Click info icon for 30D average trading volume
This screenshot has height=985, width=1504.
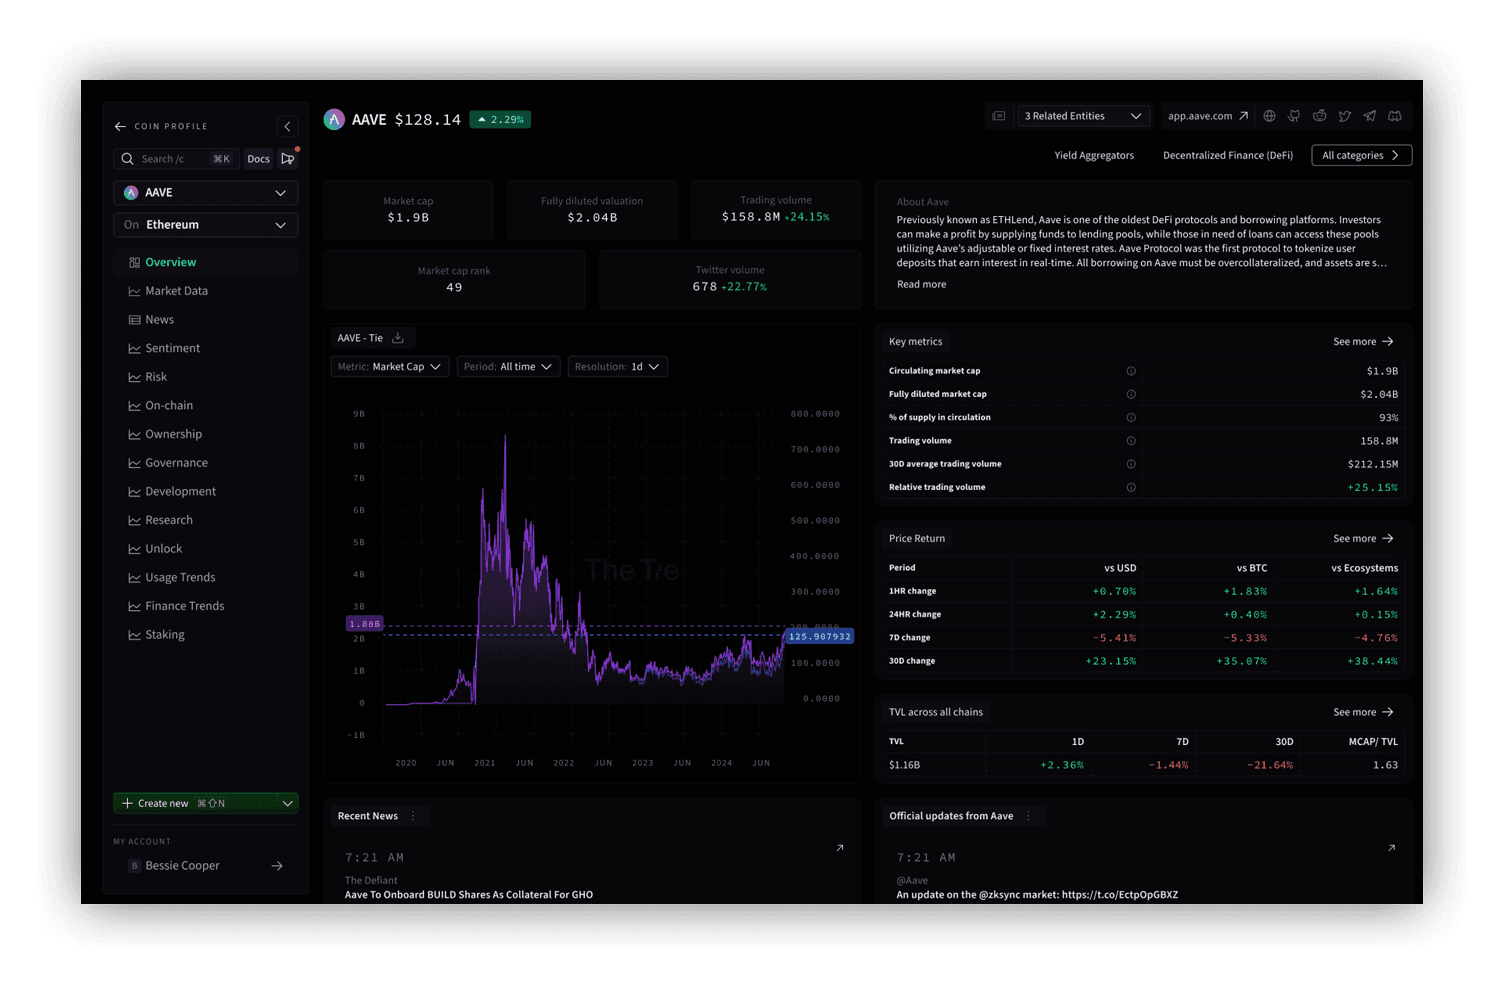(1131, 464)
